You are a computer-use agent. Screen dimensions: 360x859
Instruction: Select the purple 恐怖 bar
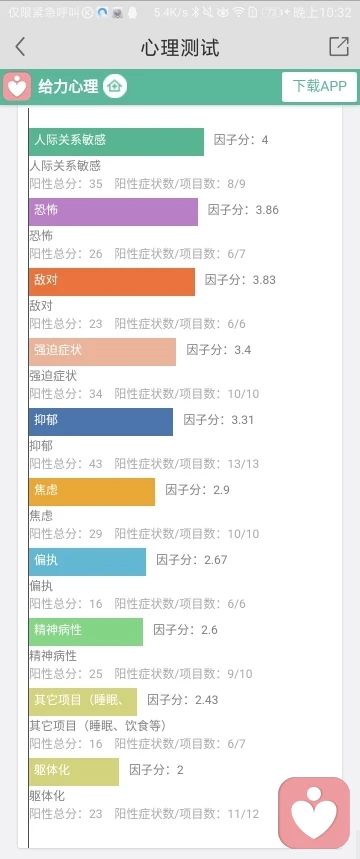(x=113, y=212)
